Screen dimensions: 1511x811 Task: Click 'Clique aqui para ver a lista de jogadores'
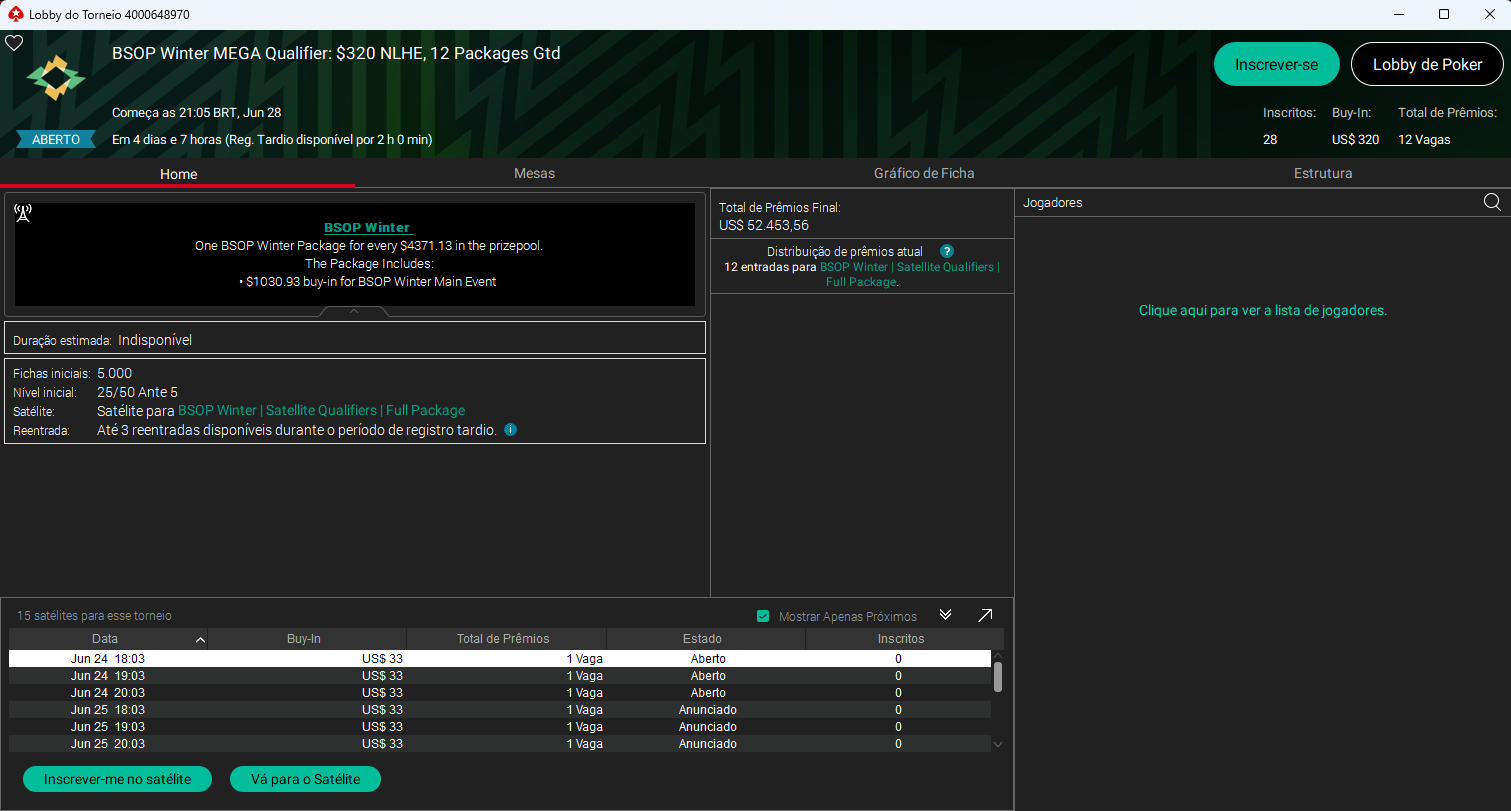1263,310
